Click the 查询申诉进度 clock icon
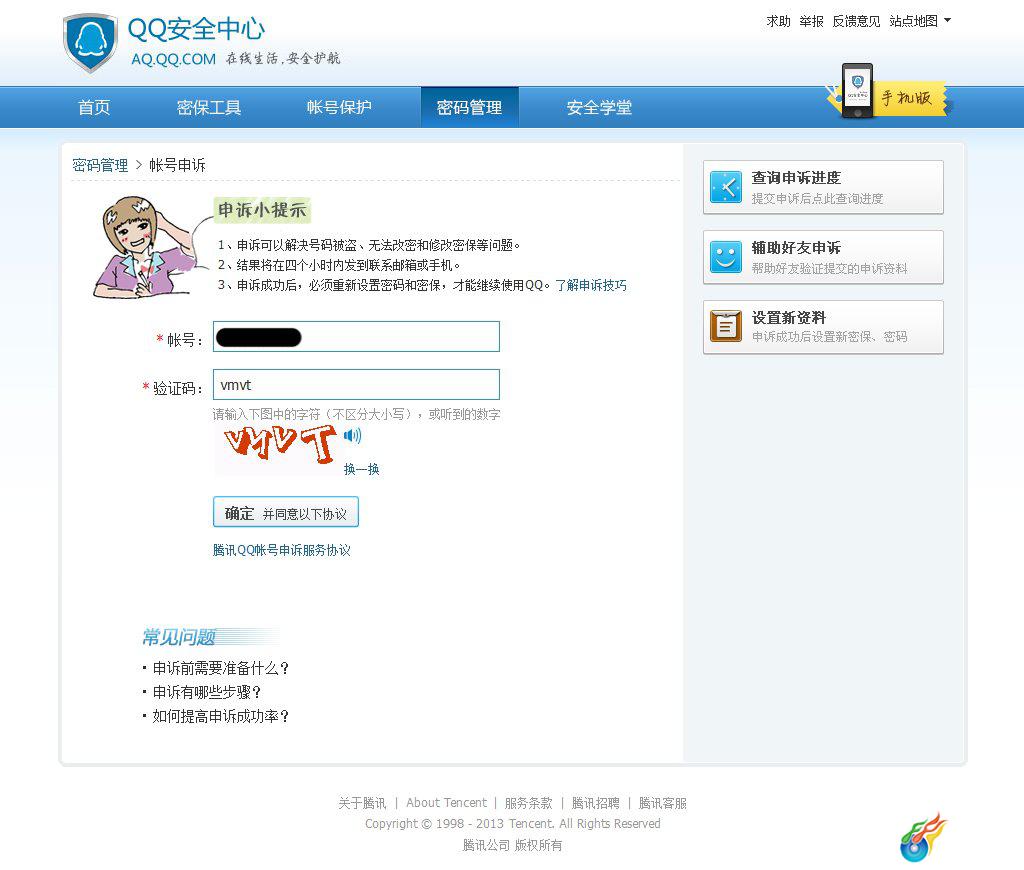 click(x=726, y=187)
